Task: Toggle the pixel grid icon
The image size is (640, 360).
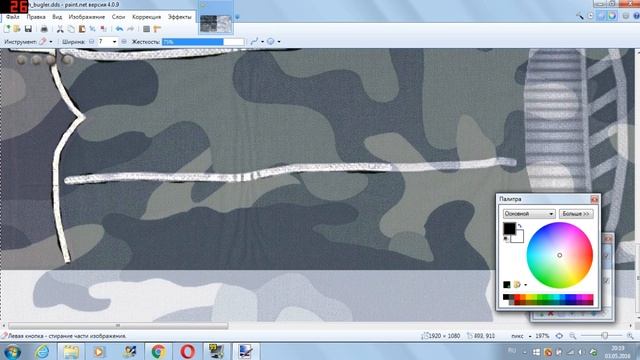Action: coord(147,29)
